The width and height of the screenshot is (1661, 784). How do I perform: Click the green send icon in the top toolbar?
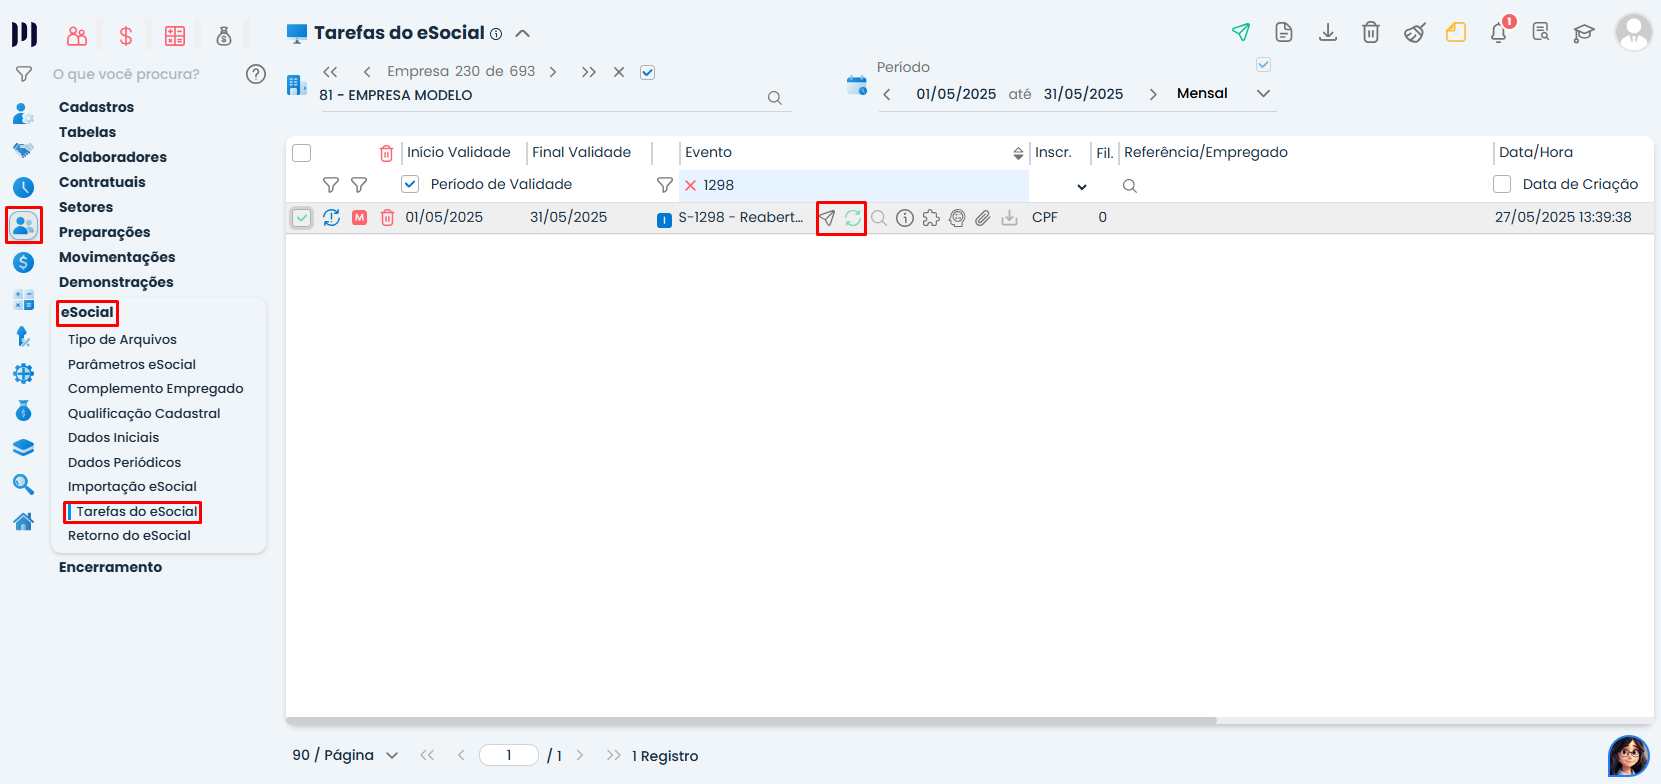(x=1241, y=32)
